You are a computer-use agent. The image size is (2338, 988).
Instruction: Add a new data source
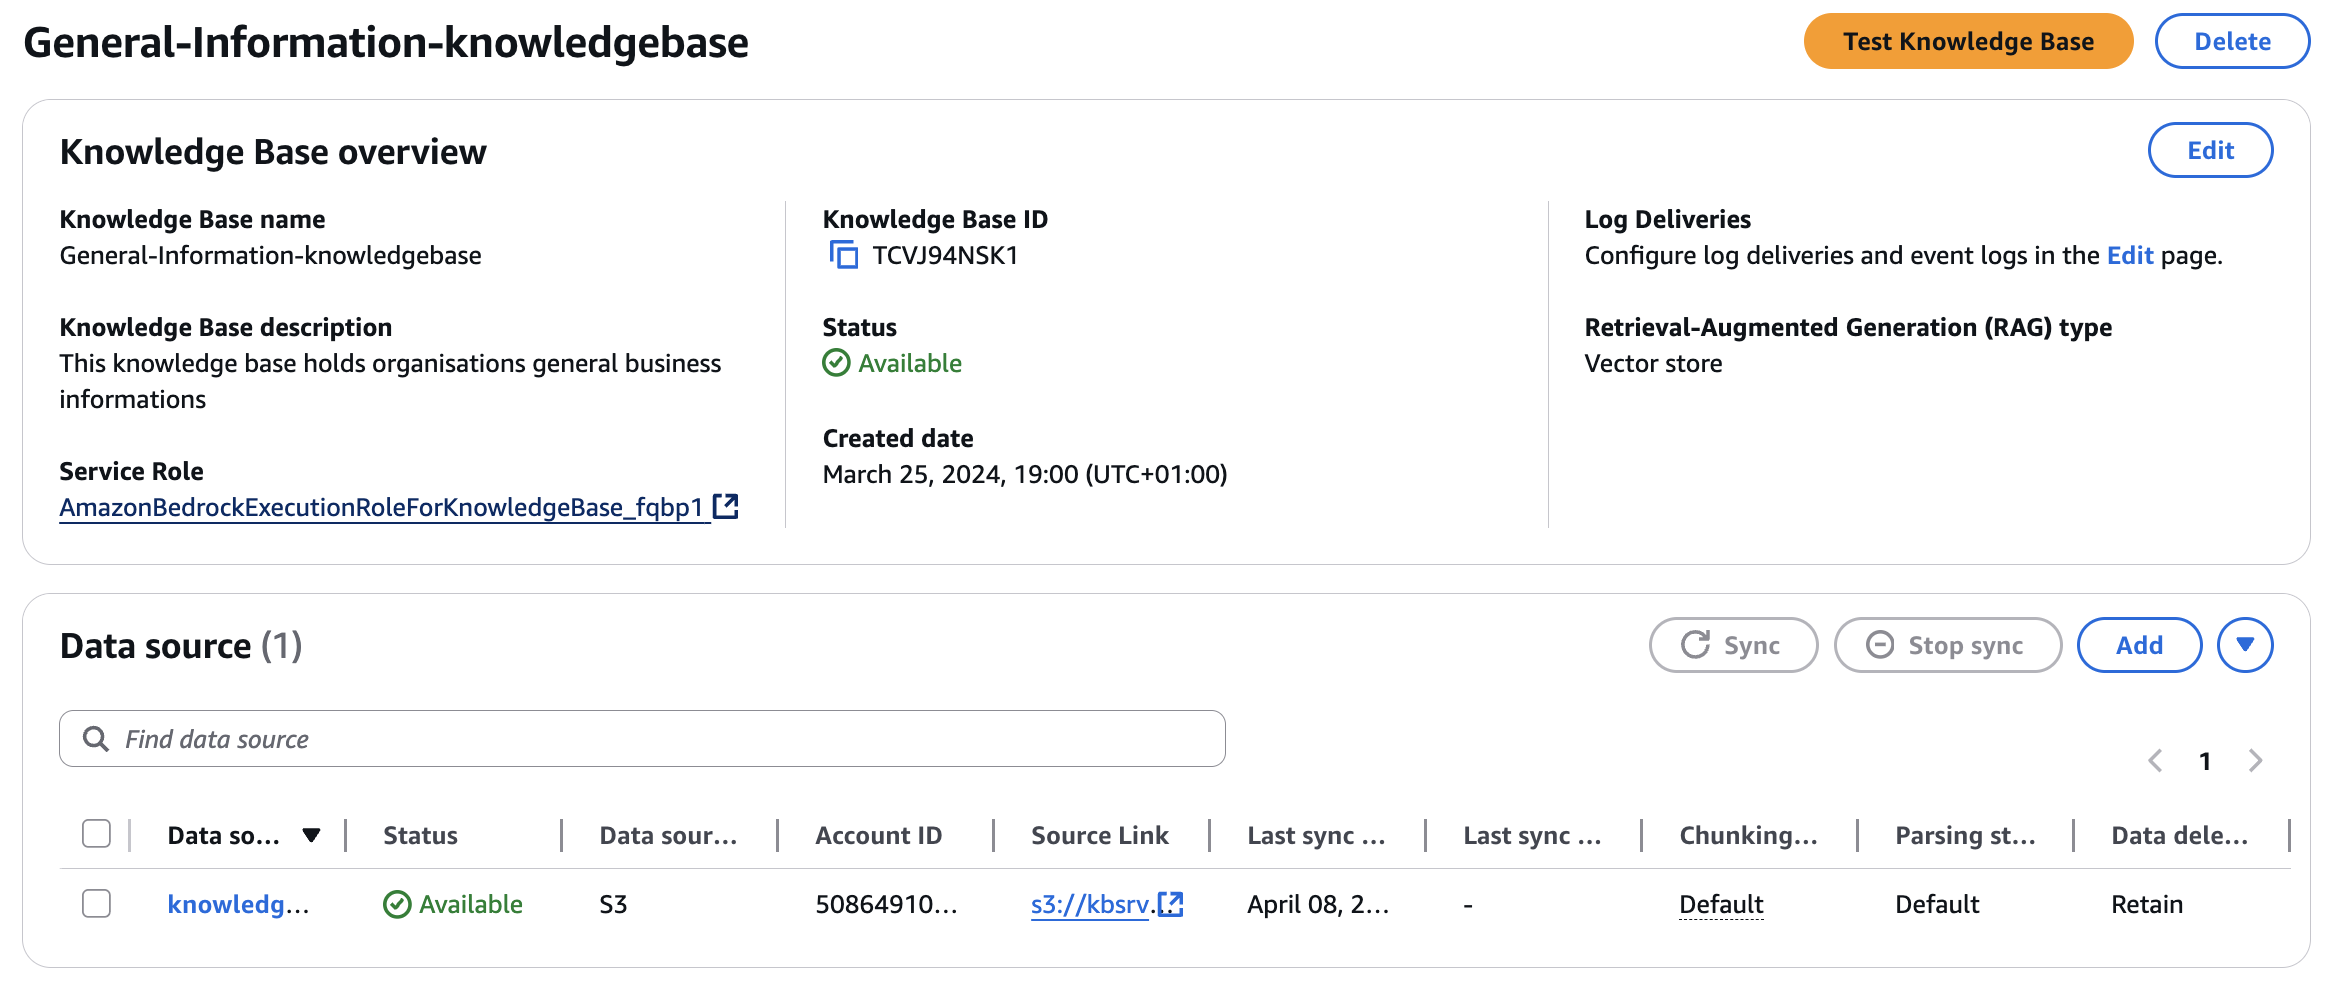pyautogui.click(x=2139, y=645)
